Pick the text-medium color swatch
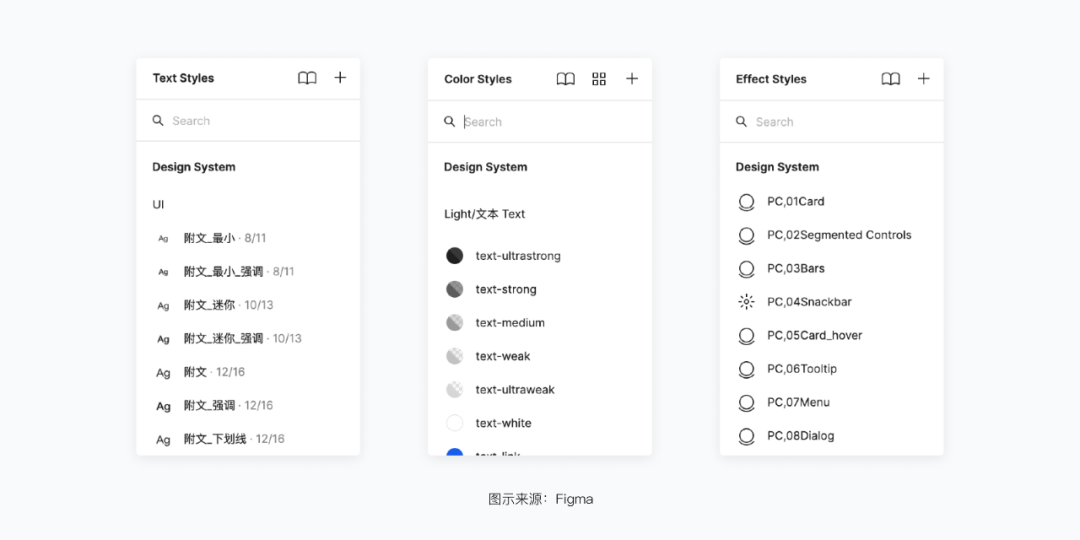The width and height of the screenshot is (1080, 540). pos(455,322)
